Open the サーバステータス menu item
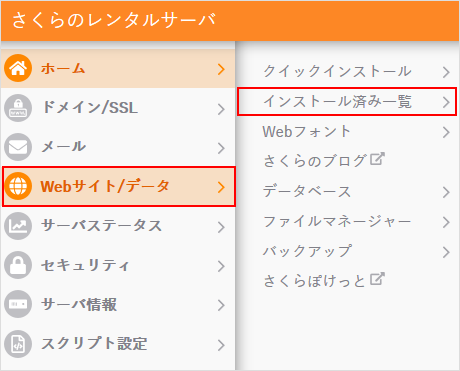The height and width of the screenshot is (371, 460). pyautogui.click(x=118, y=226)
